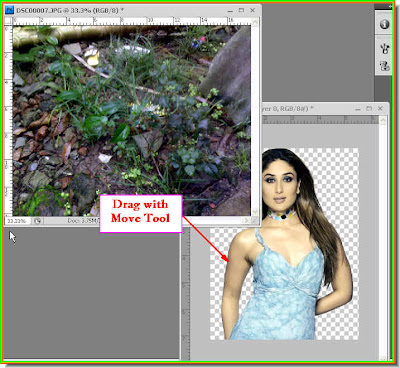This screenshot has width=400, height=368.
Task: Open the Info panel icon in the dock
Action: tap(384, 24)
